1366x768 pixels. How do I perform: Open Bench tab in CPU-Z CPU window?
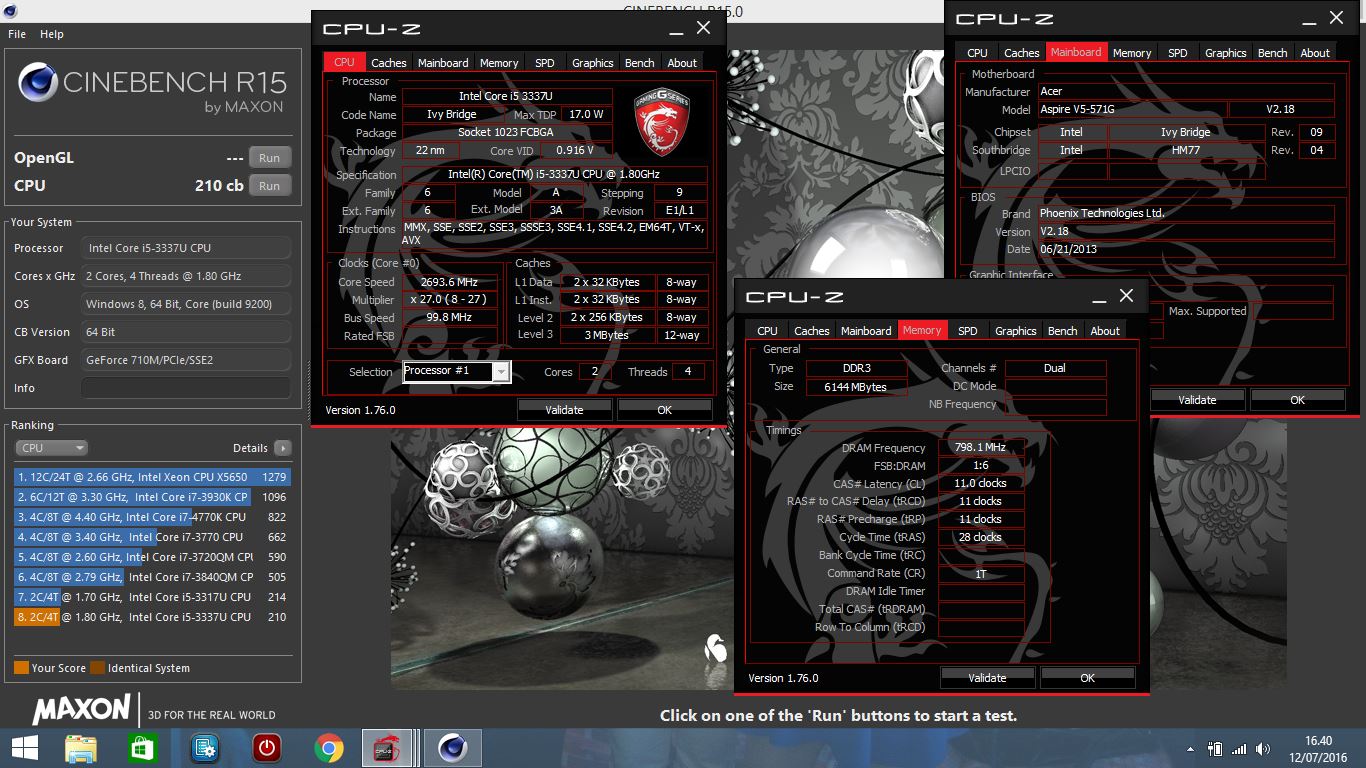pos(639,62)
